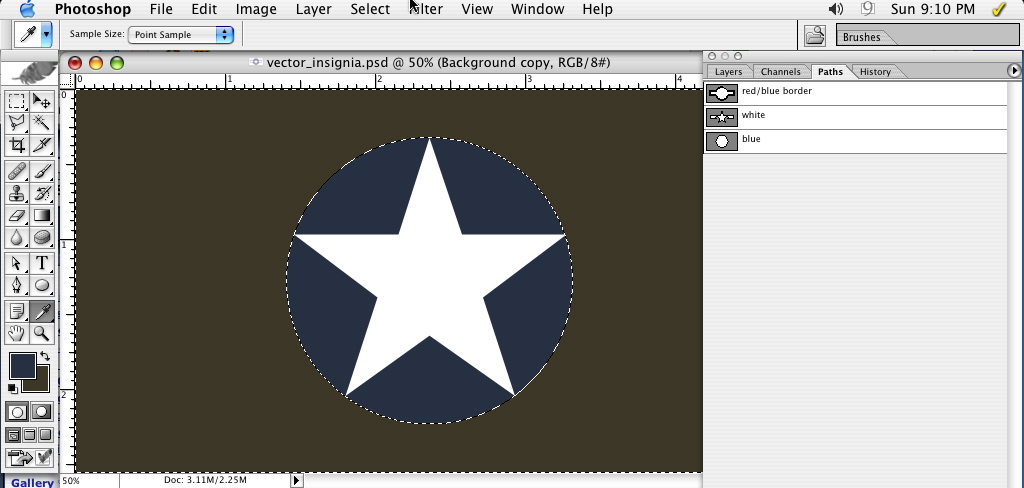Select the Pen tool
1024x488 pixels.
[x=17, y=285]
